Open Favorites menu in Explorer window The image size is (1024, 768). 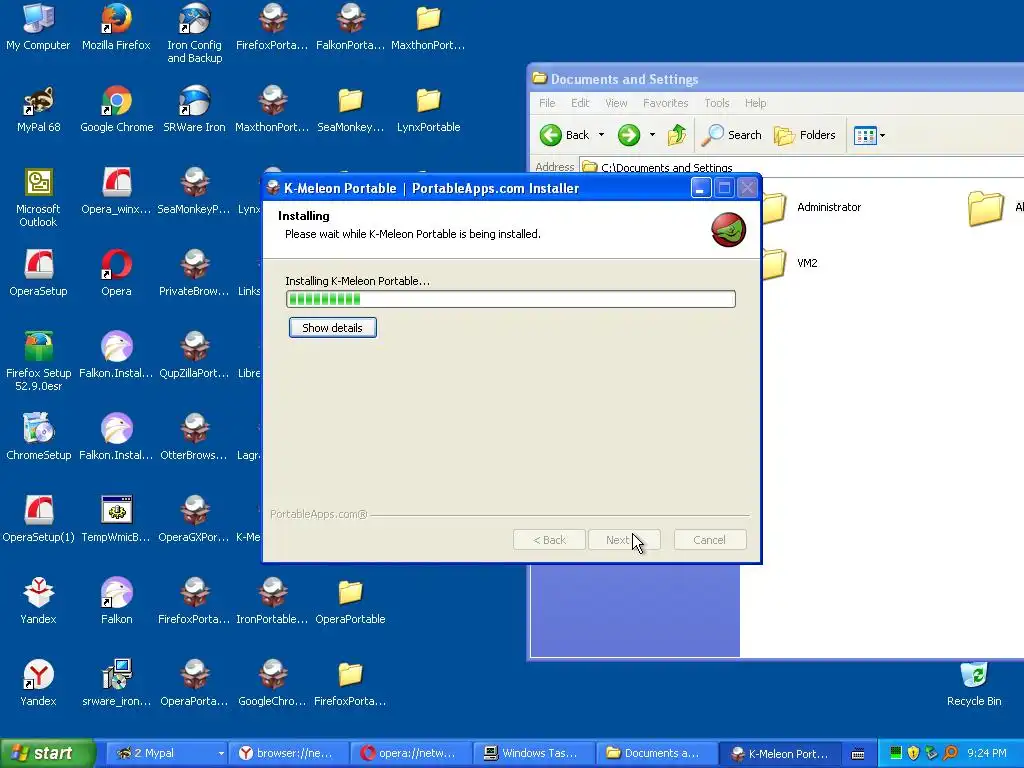point(665,103)
